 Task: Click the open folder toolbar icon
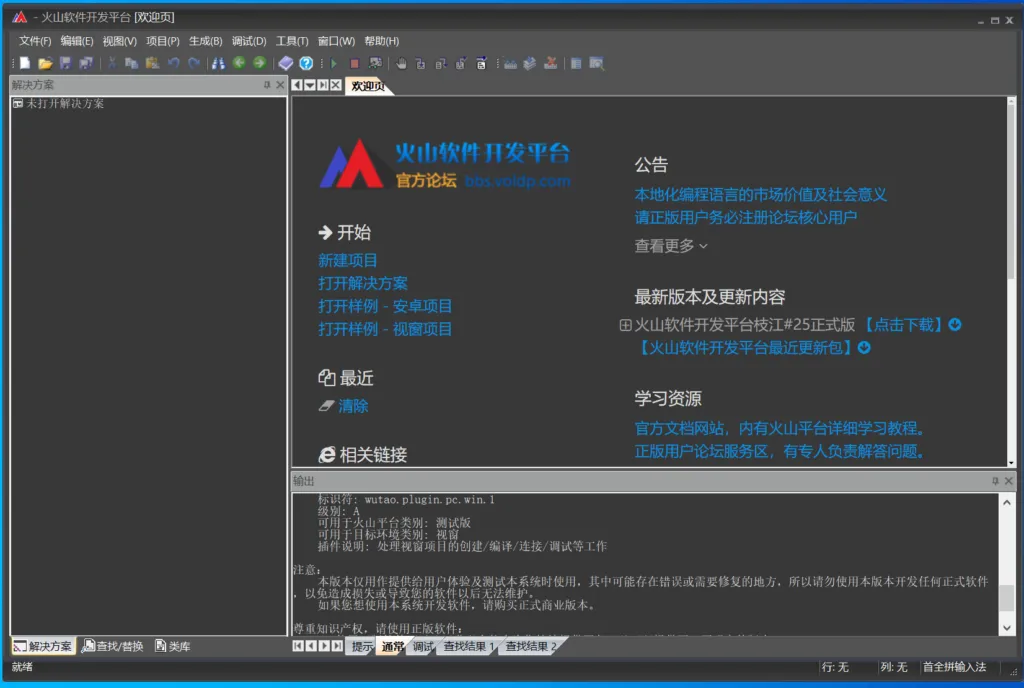(x=45, y=63)
